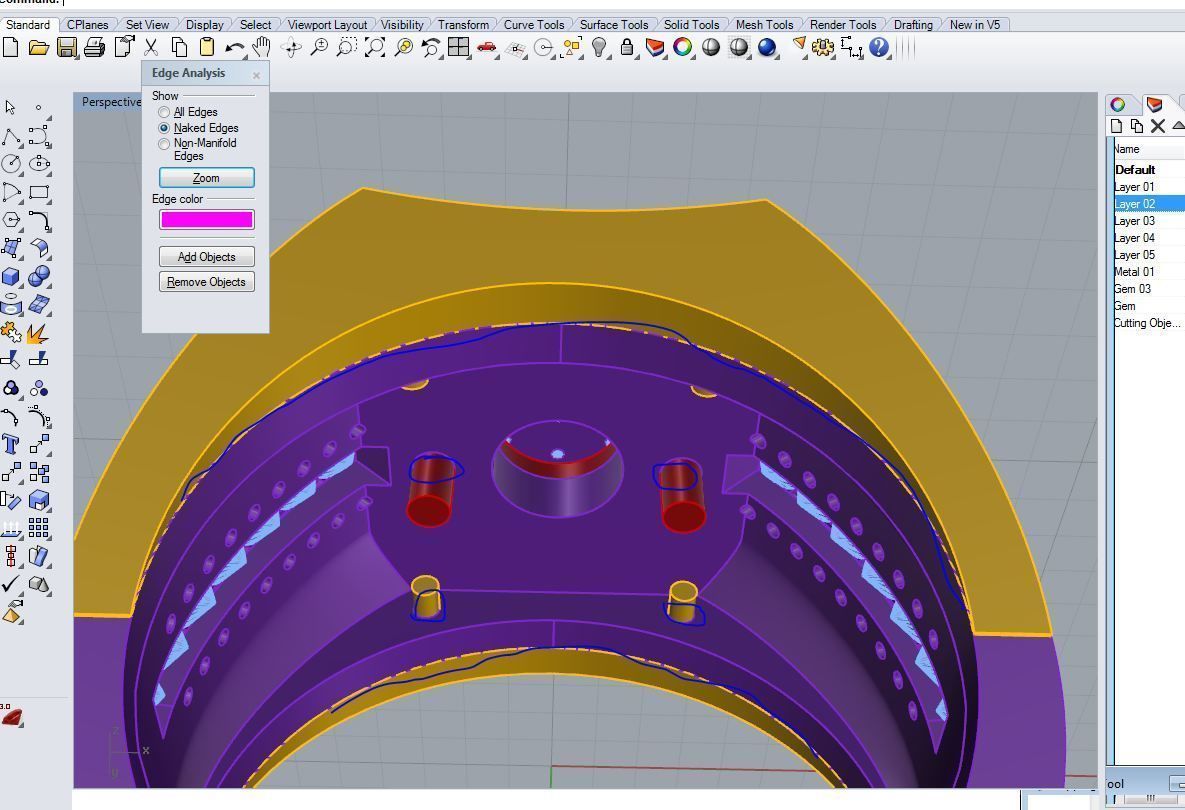The image size is (1185, 810).
Task: Click the Add Objects button
Action: coord(206,257)
